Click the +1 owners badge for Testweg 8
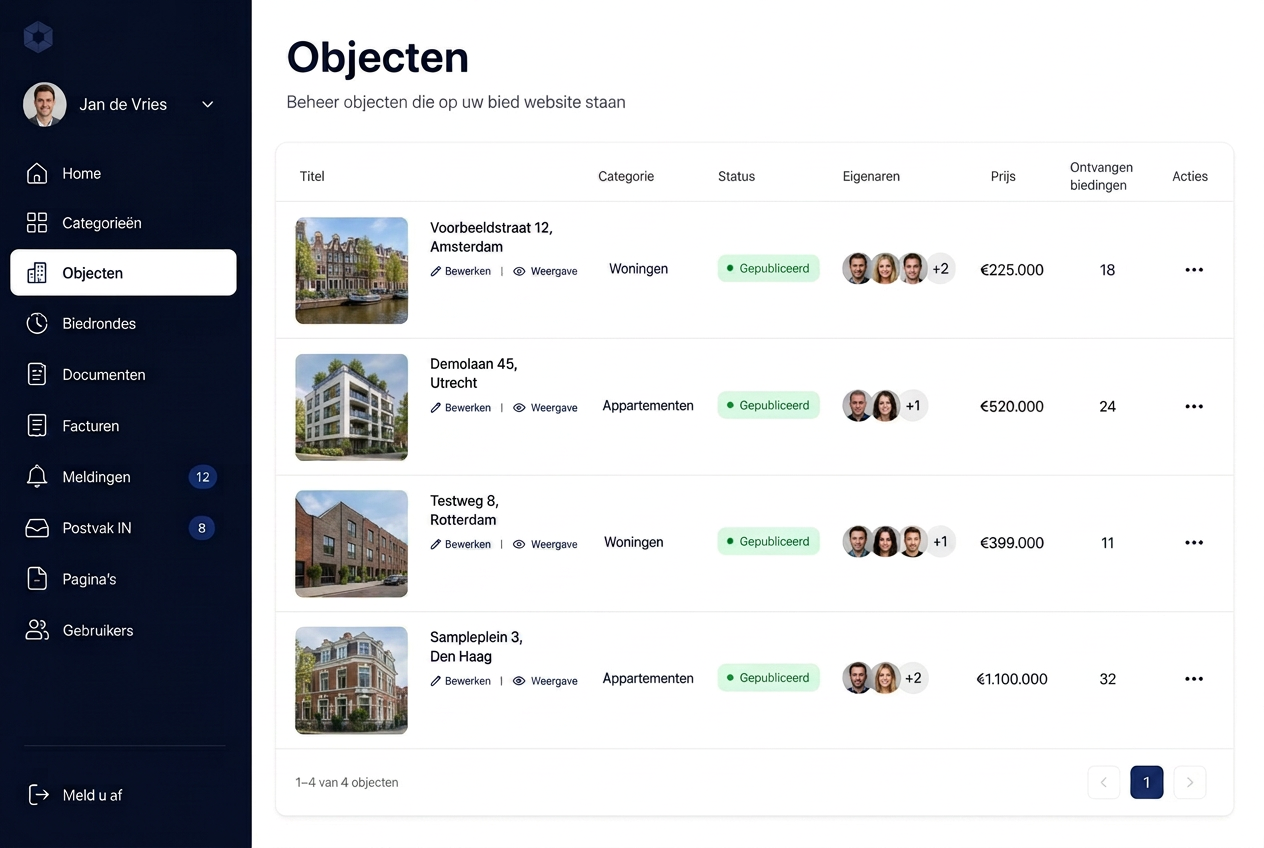The width and height of the screenshot is (1264, 848). click(x=940, y=542)
